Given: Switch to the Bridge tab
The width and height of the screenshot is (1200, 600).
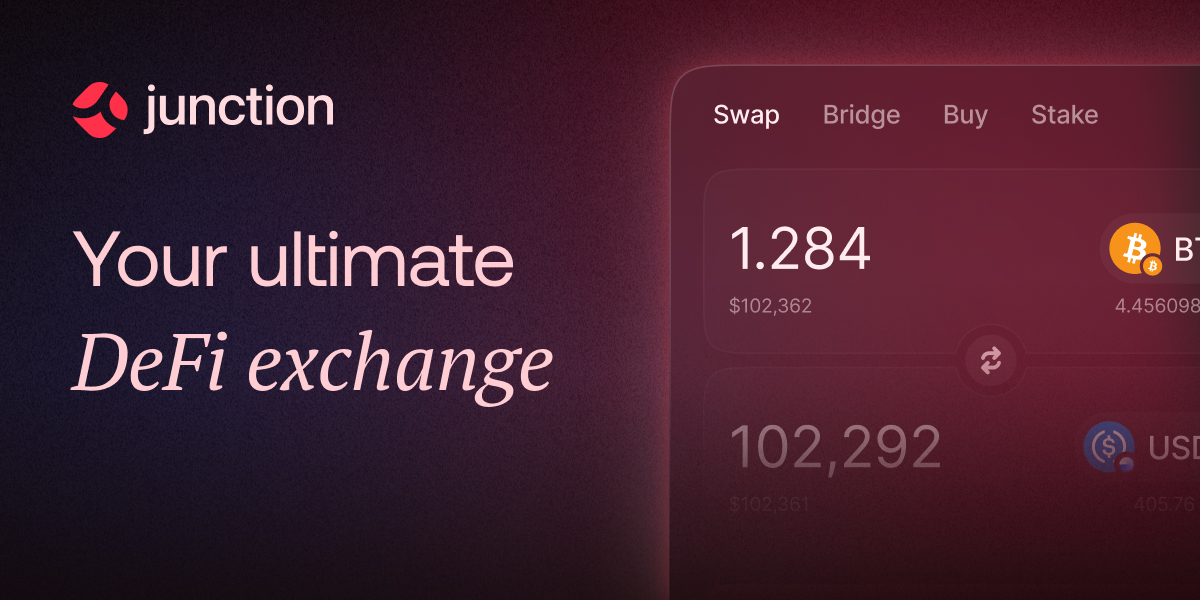Looking at the screenshot, I should pos(861,115).
